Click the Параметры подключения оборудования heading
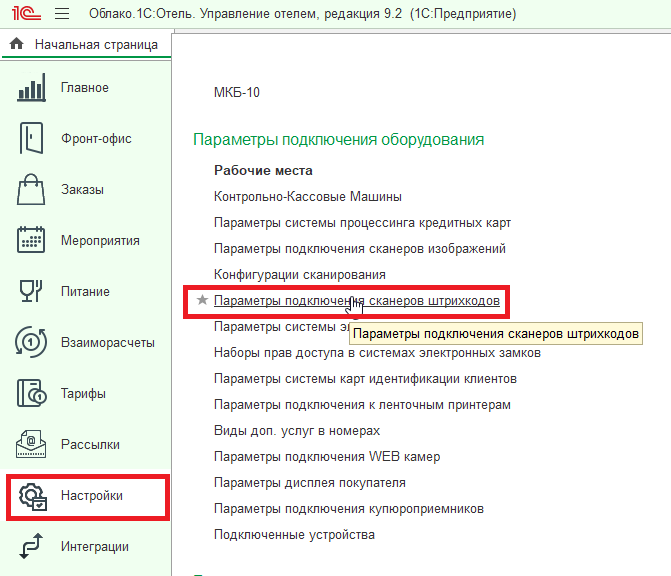Viewport: 671px width, 576px height. coord(338,140)
